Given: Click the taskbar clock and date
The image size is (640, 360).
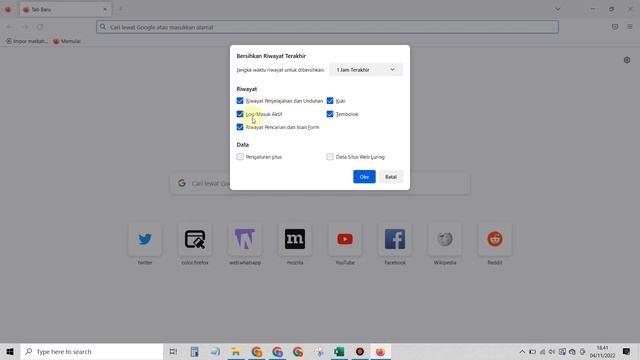Looking at the screenshot, I should 602,351.
